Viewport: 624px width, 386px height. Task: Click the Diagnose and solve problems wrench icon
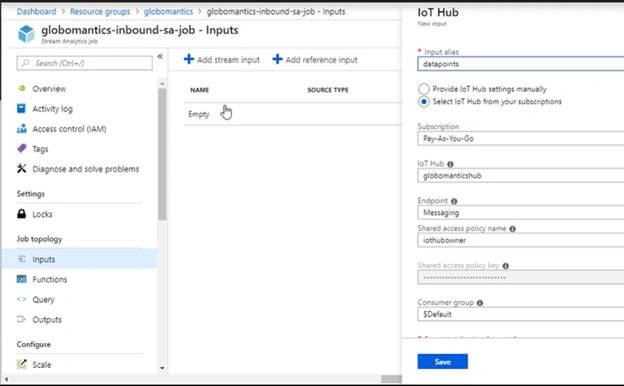coord(21,168)
